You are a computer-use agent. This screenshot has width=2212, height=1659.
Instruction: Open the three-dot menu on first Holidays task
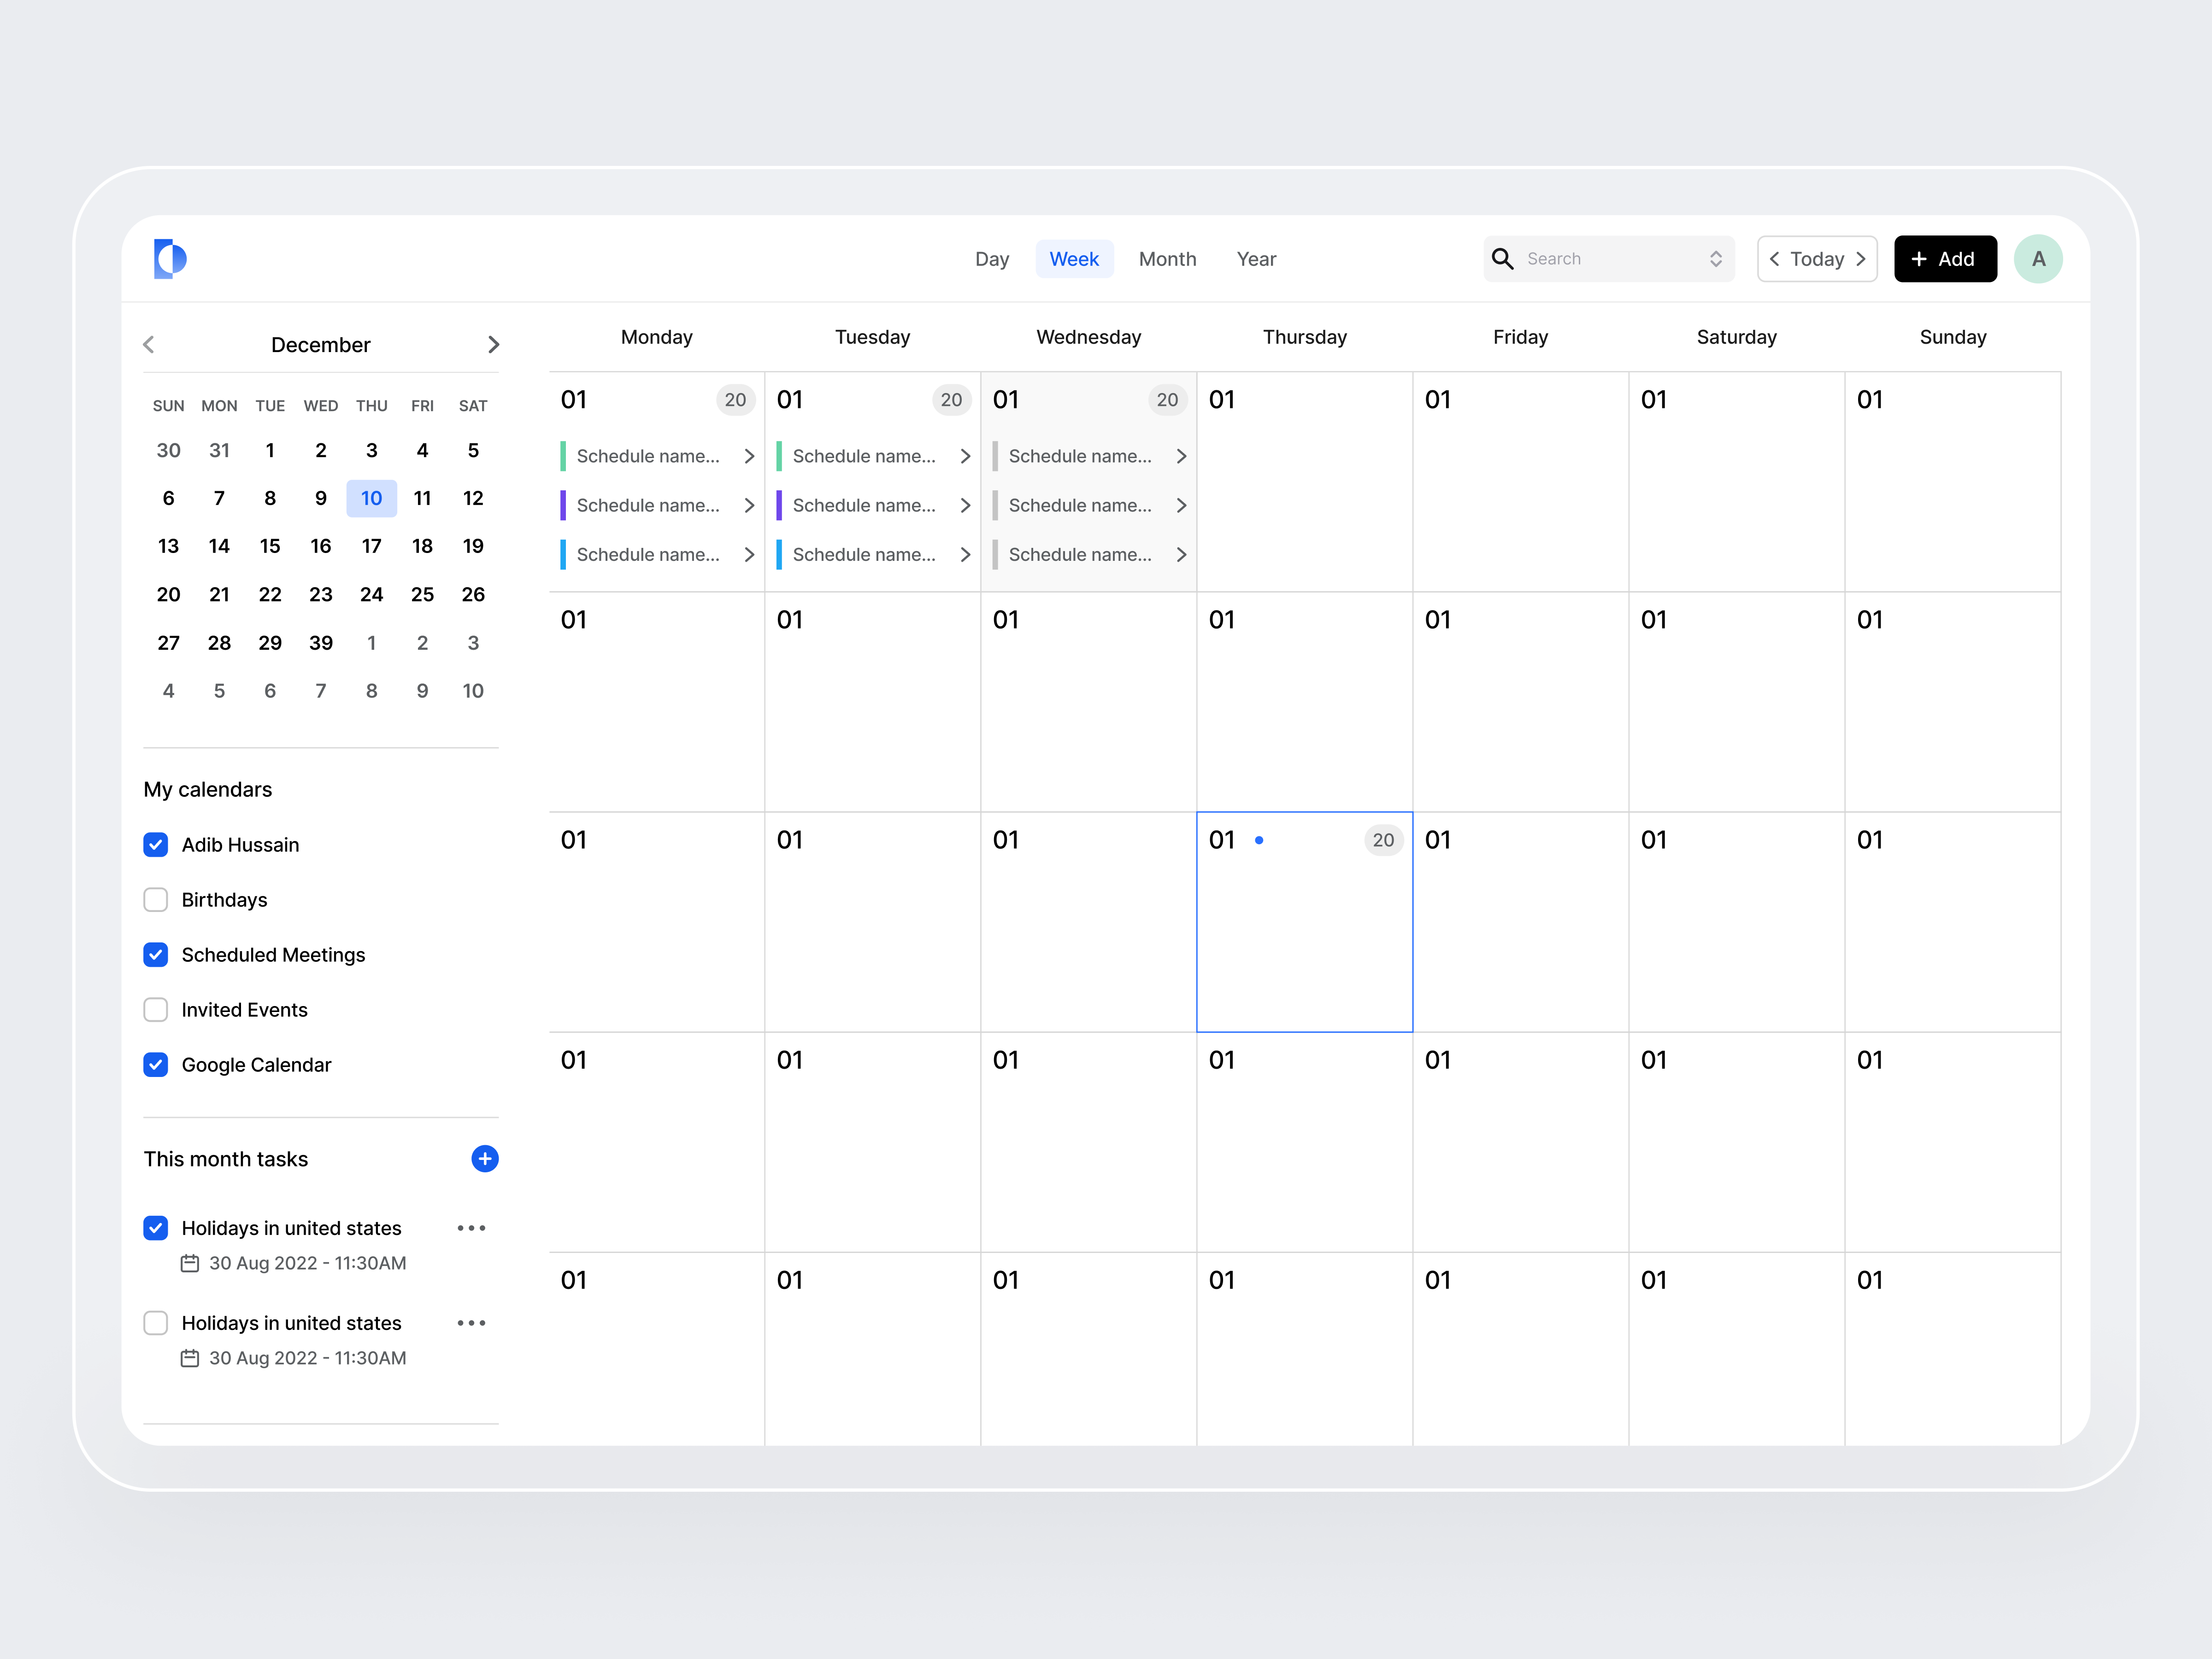click(x=471, y=1227)
